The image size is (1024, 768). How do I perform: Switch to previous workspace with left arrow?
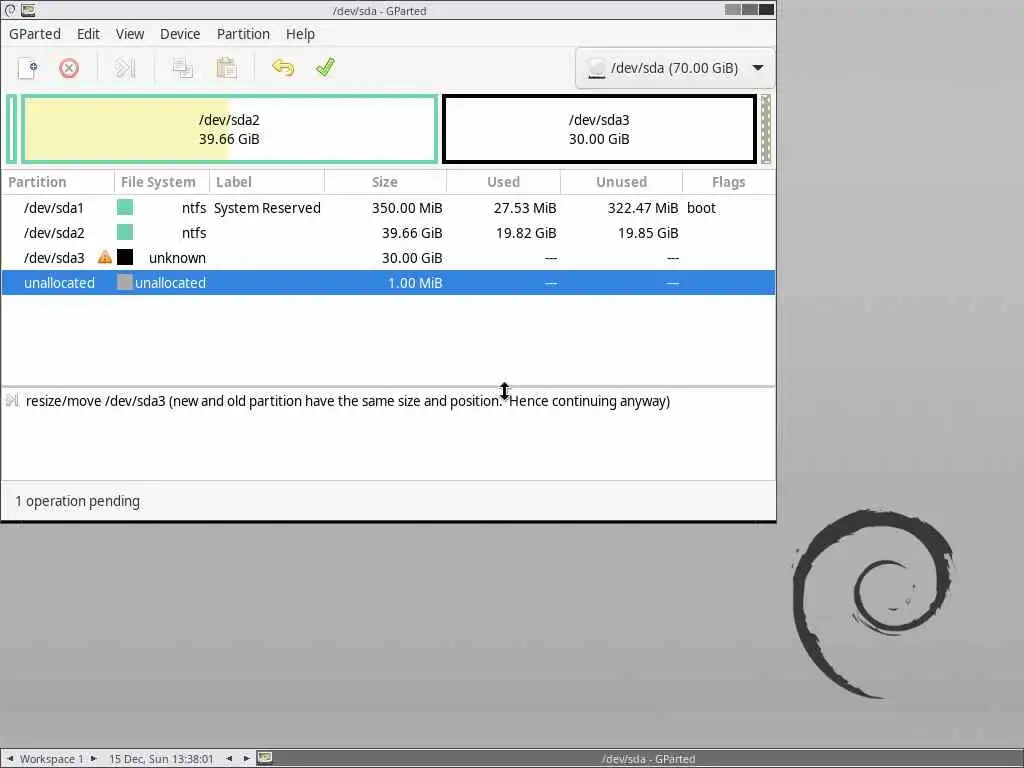10,758
